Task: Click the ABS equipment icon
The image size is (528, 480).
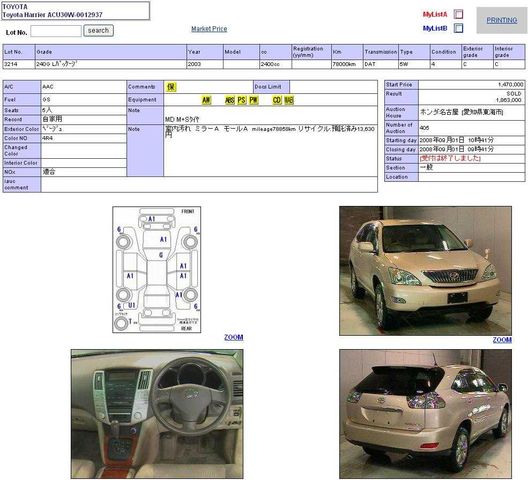Action: [230, 100]
